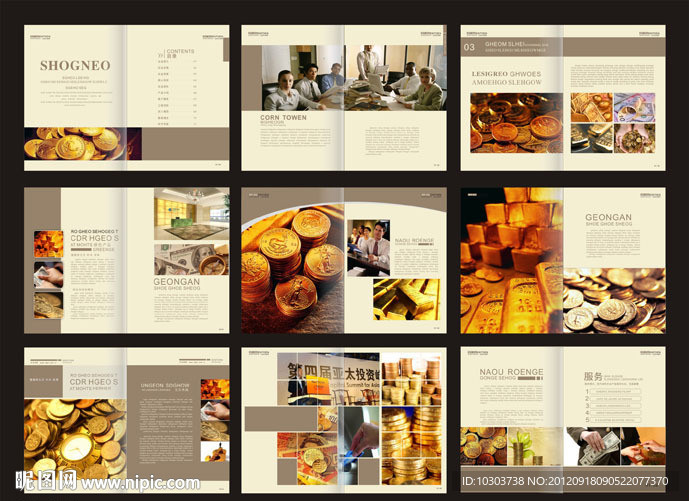Select the large stacked gold ingots photo
Viewport: 689px width, 501px height.
[x=512, y=261]
